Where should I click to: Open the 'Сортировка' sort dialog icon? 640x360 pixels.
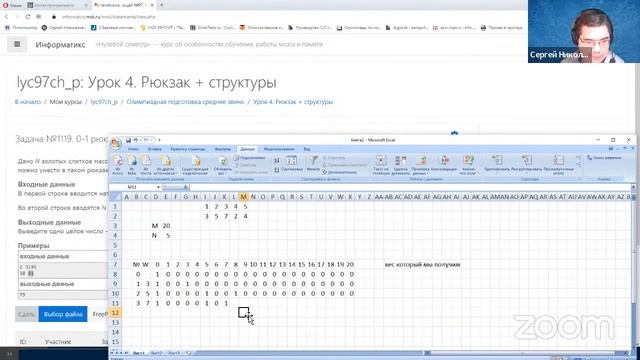click(291, 163)
